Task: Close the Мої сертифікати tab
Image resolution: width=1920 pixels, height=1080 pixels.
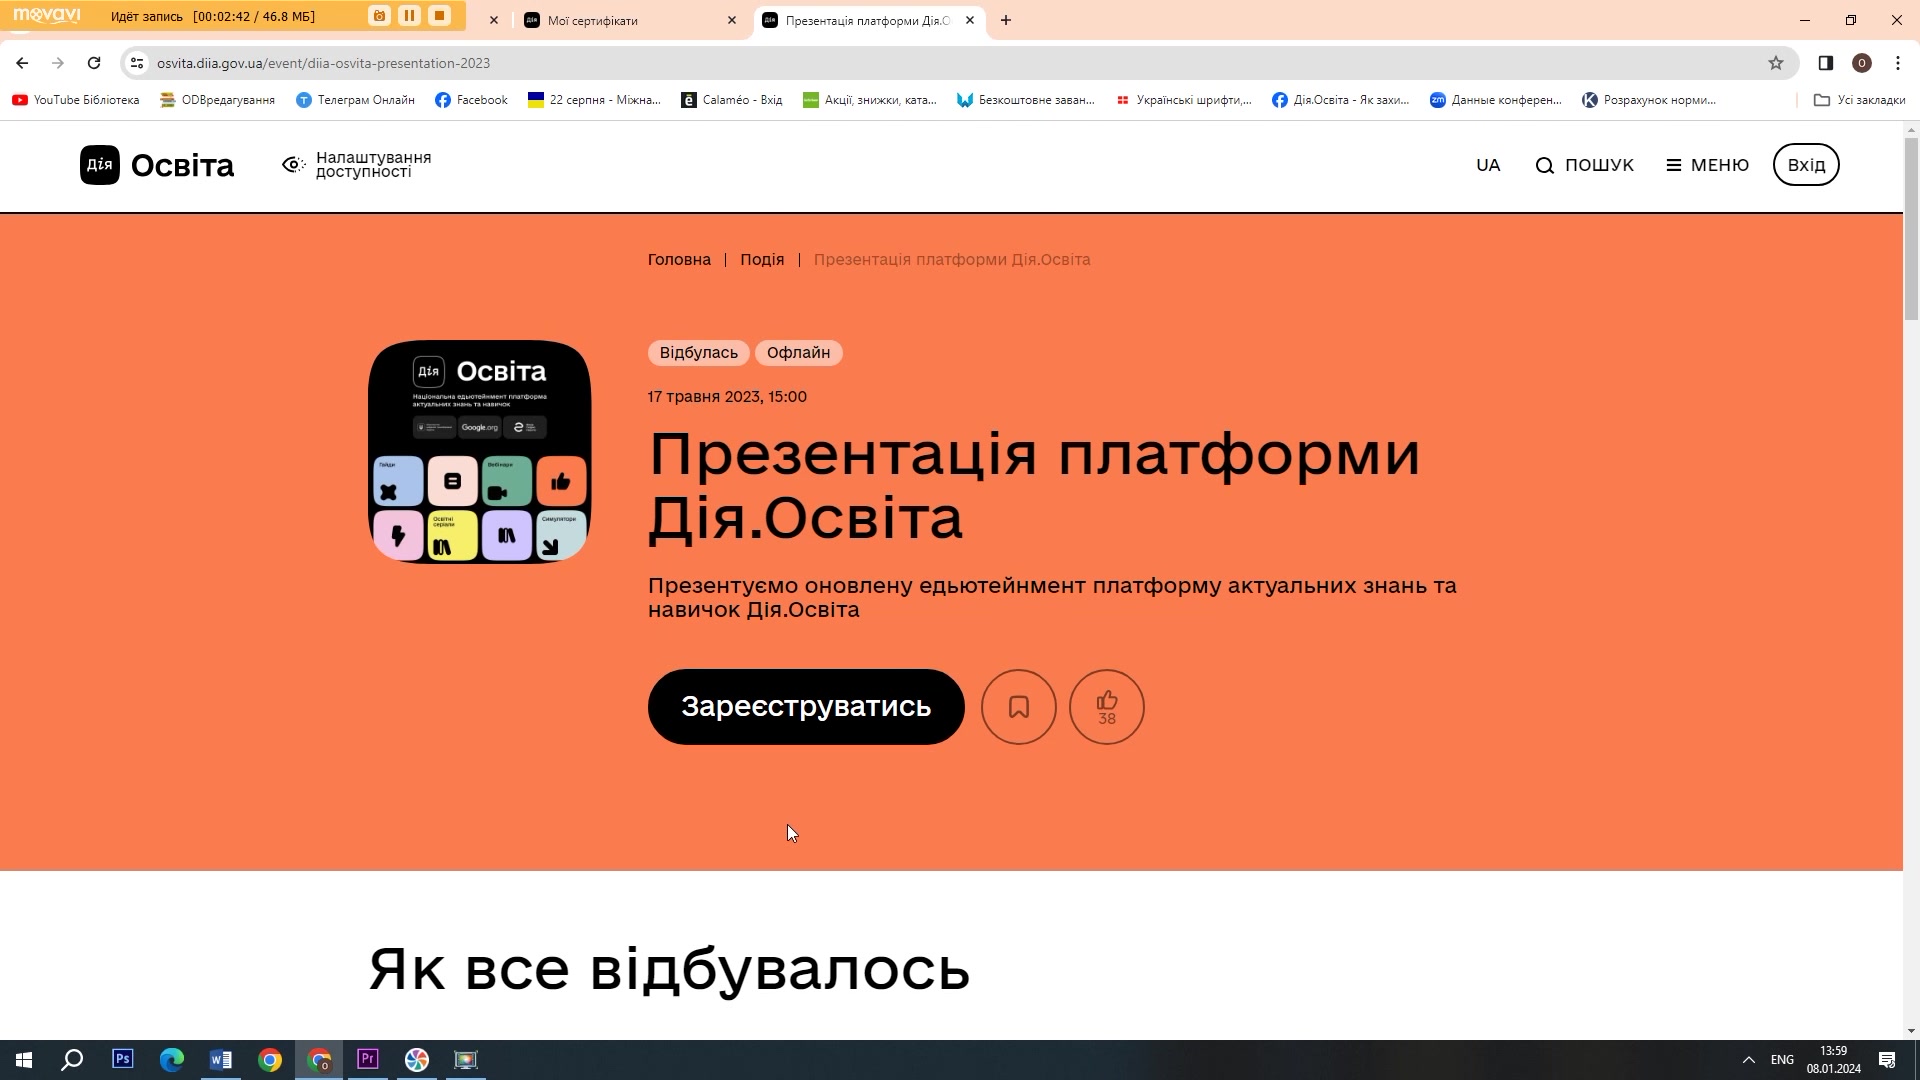Action: [732, 20]
